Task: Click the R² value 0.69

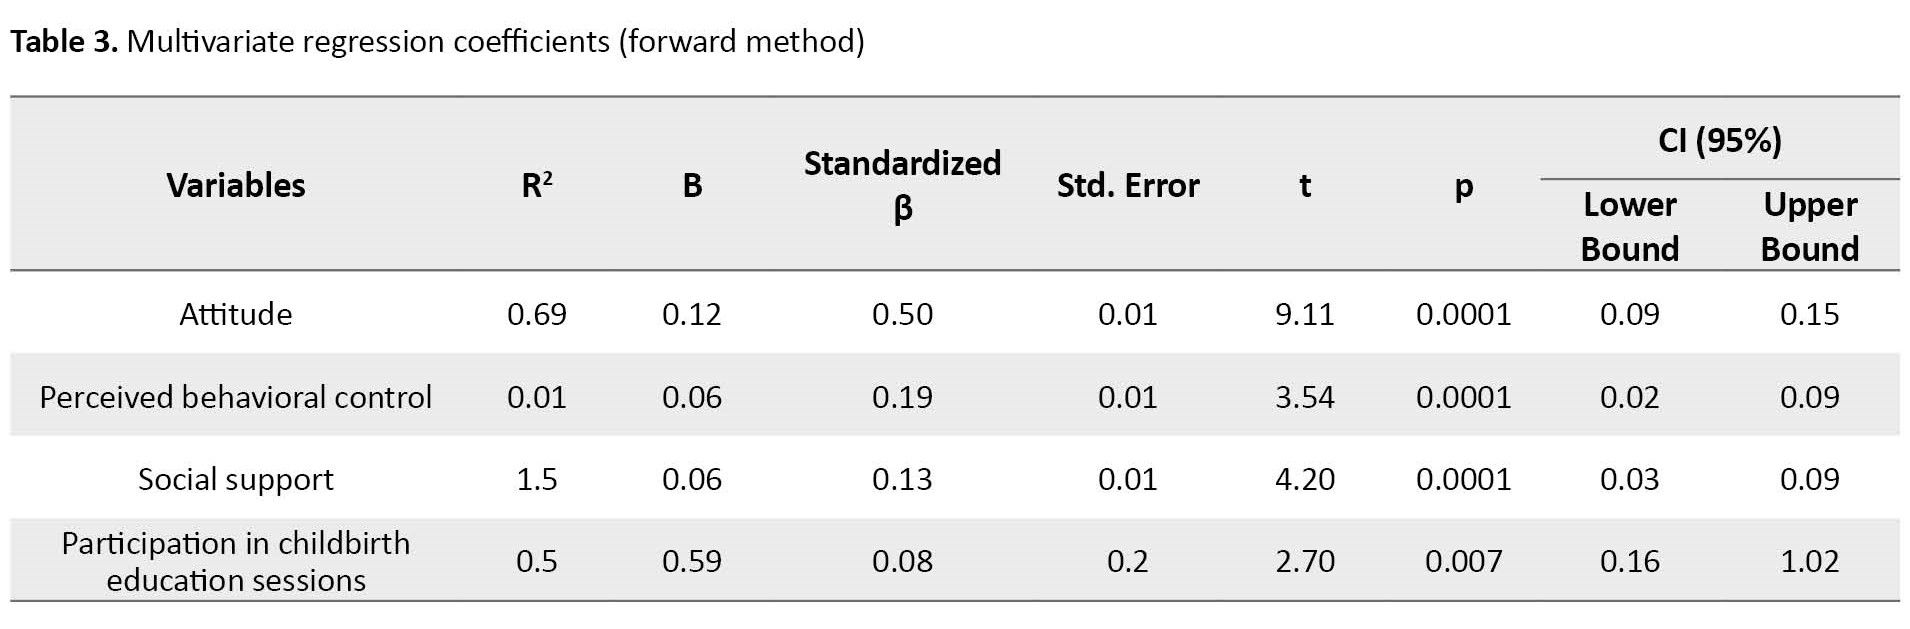Action: pyautogui.click(x=537, y=315)
